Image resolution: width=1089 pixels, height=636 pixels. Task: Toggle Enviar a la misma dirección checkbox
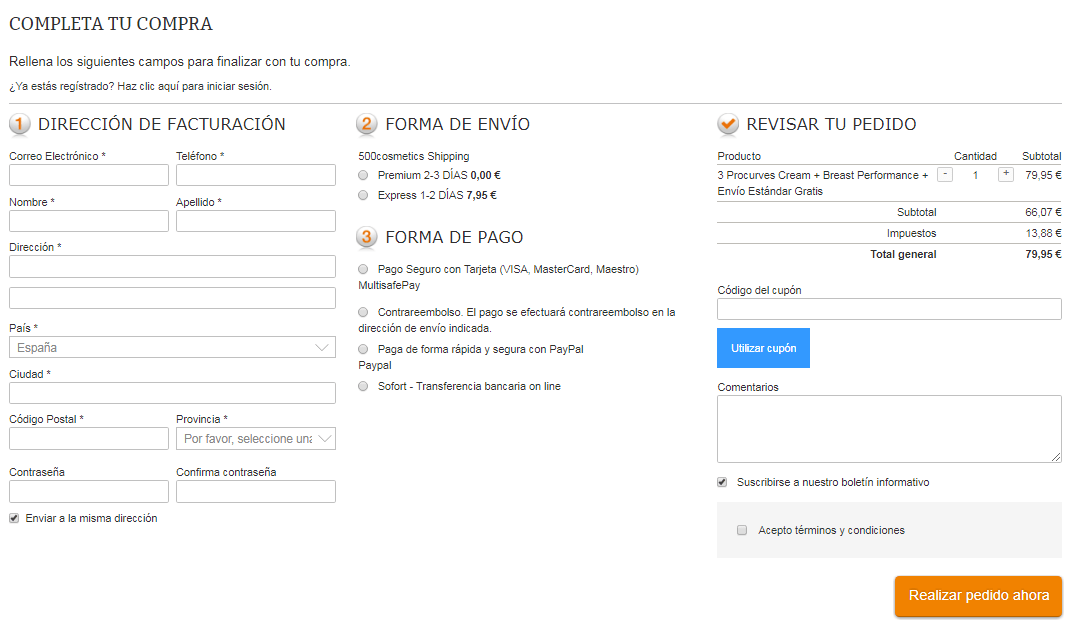pos(14,518)
